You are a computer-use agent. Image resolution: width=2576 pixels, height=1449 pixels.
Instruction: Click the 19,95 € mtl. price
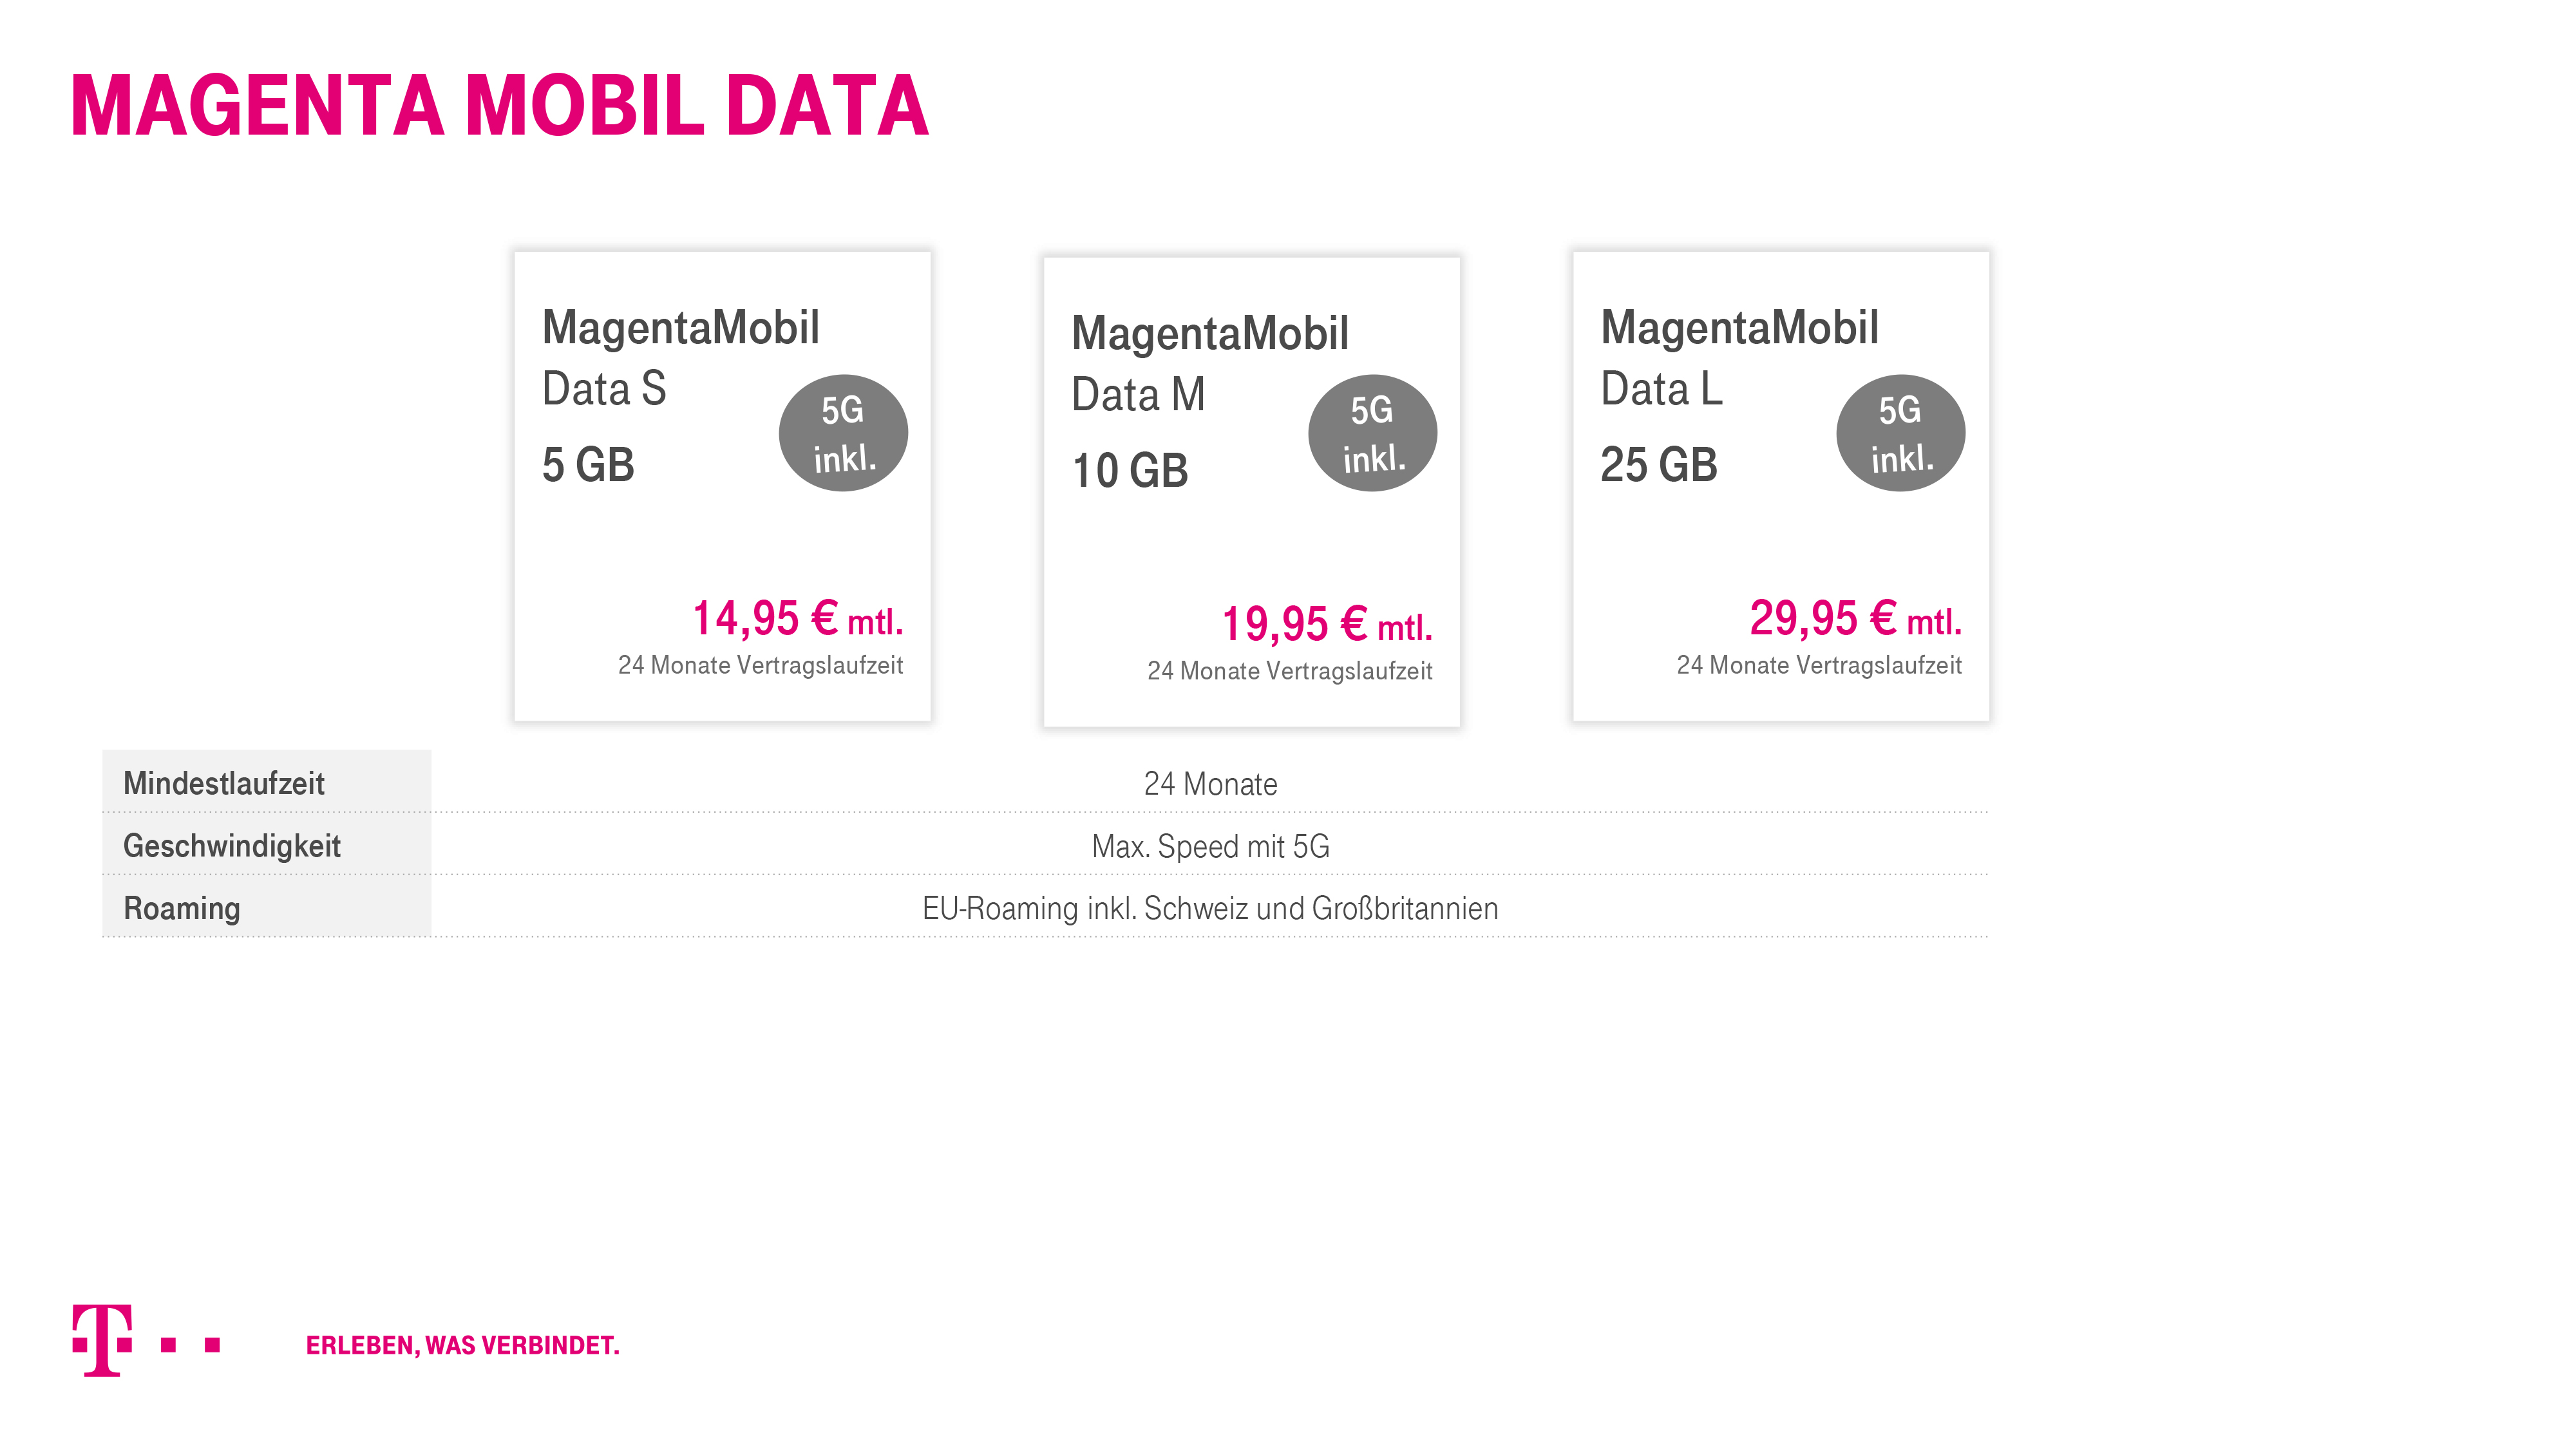[1327, 624]
